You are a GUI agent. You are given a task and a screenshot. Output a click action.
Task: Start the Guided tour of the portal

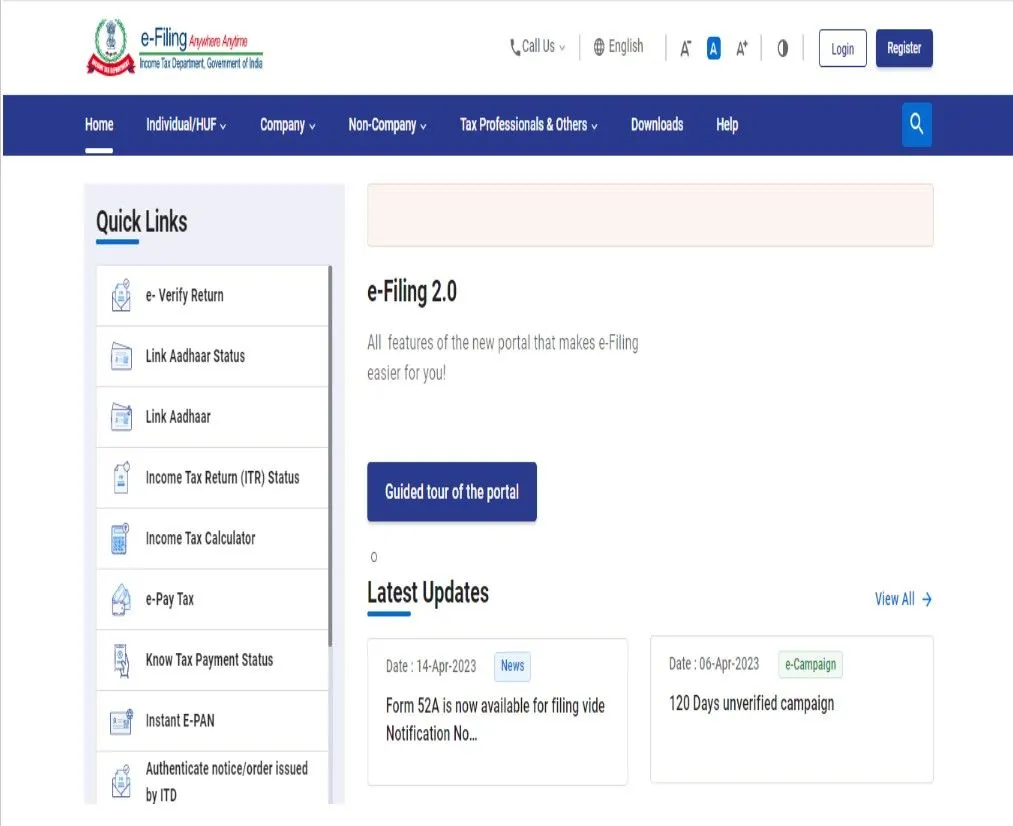point(452,492)
